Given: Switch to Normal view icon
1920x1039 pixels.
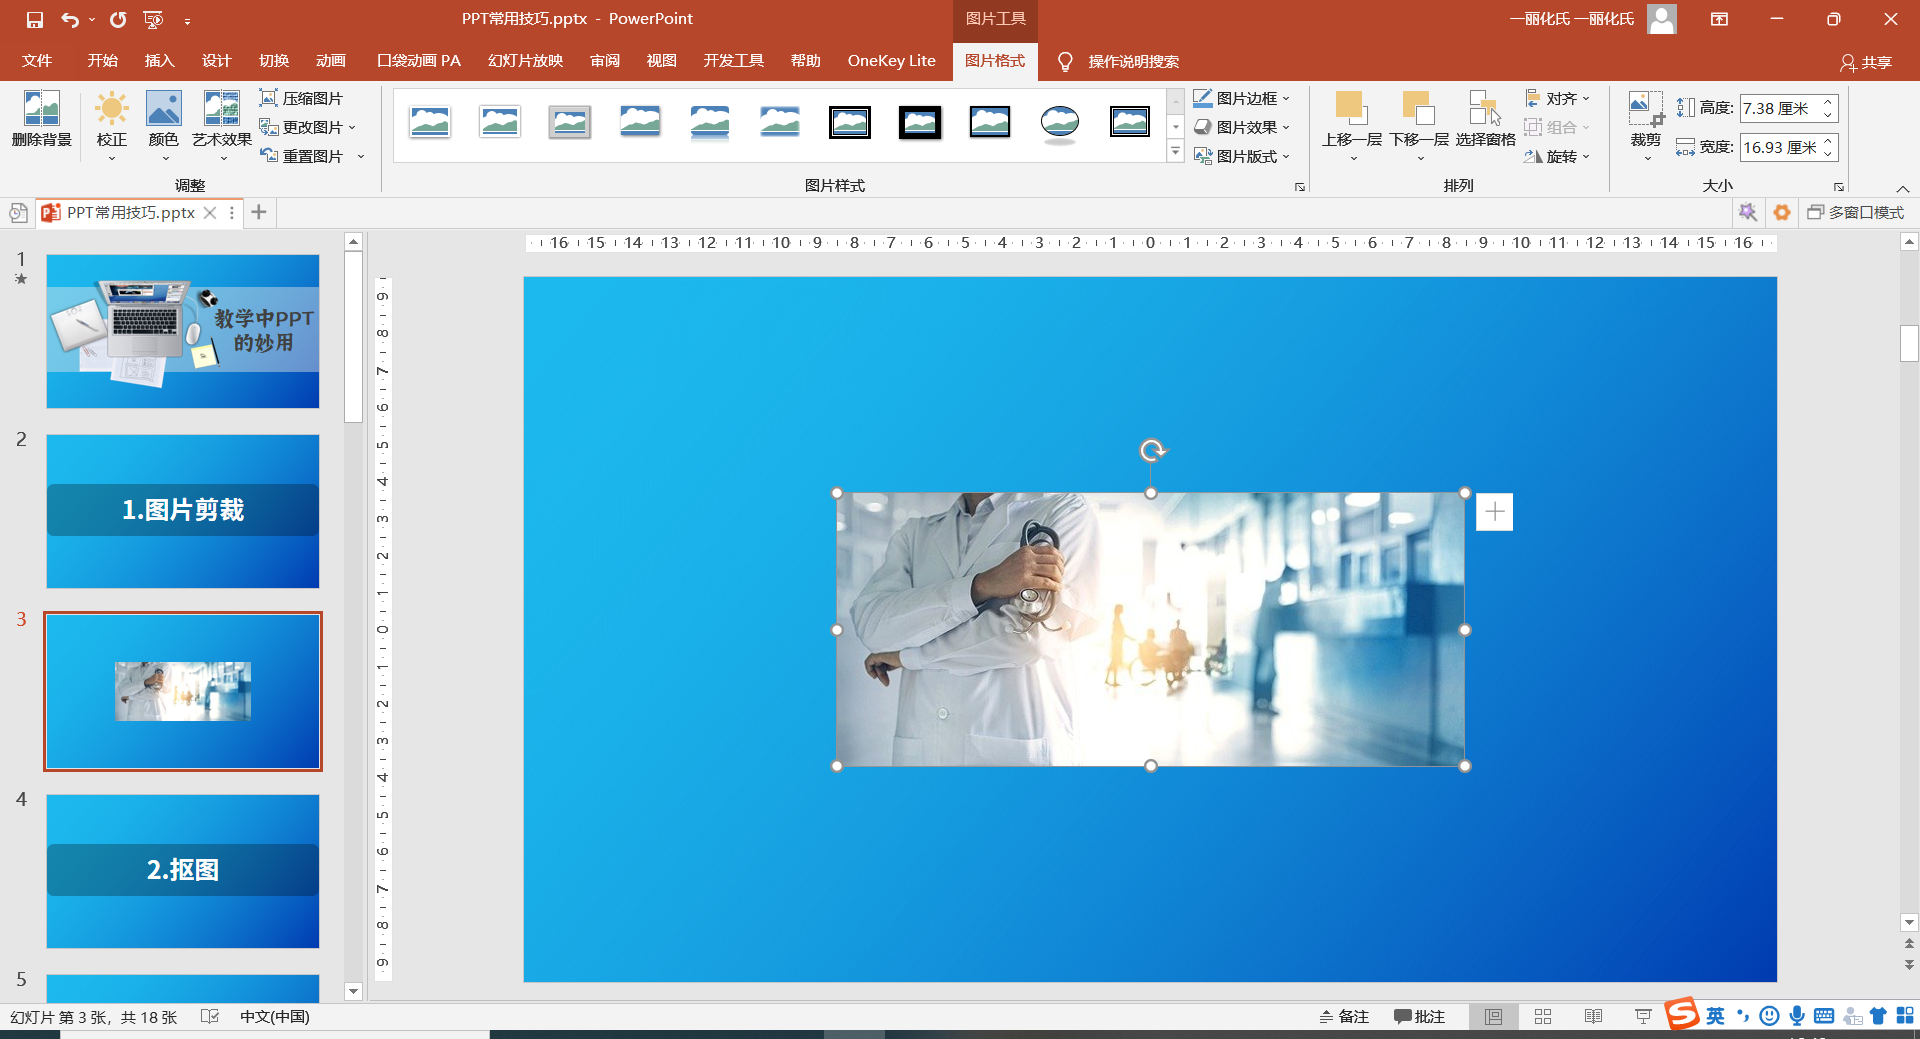Looking at the screenshot, I should pos(1493,1016).
